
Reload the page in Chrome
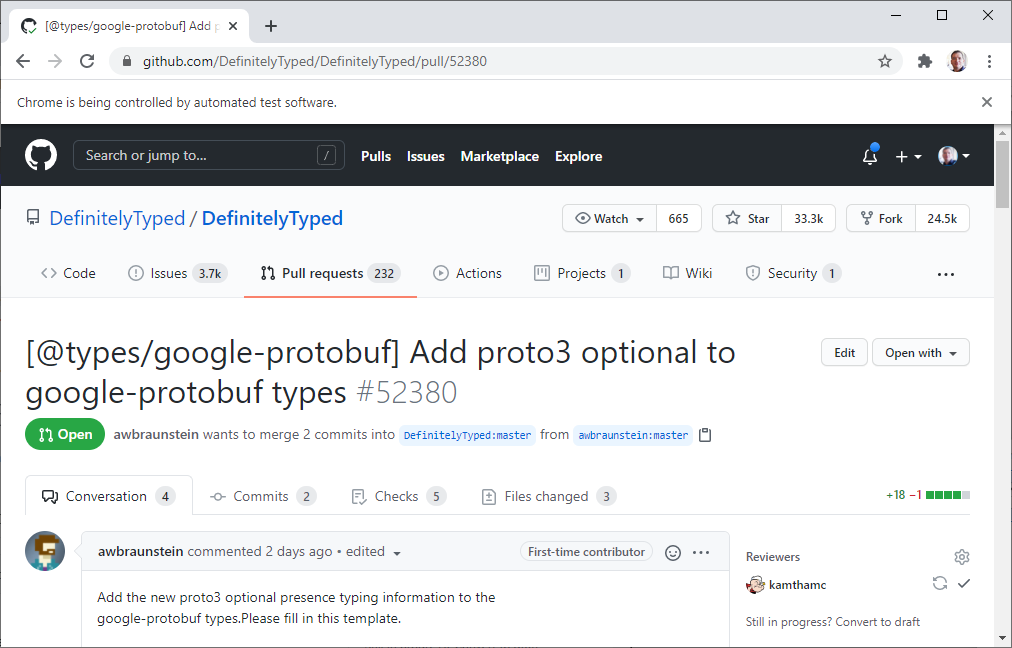[87, 61]
